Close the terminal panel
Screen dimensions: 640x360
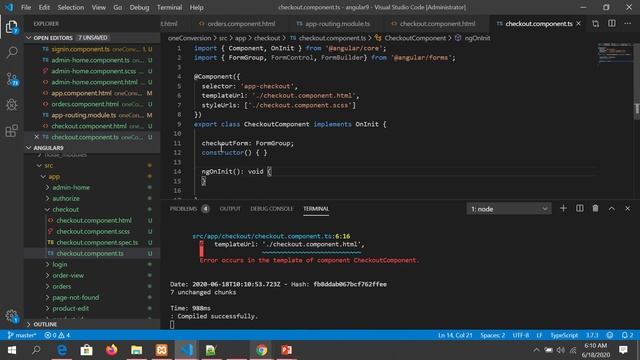coord(627,209)
